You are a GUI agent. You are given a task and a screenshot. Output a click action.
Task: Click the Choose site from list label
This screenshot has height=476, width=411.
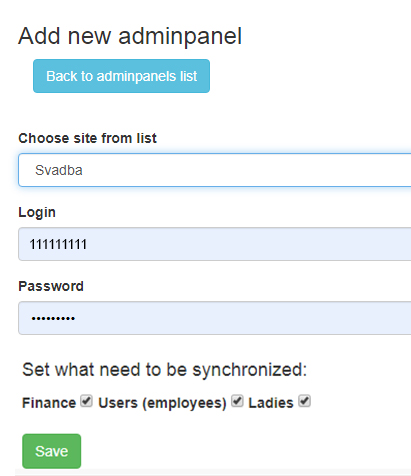[x=87, y=138]
